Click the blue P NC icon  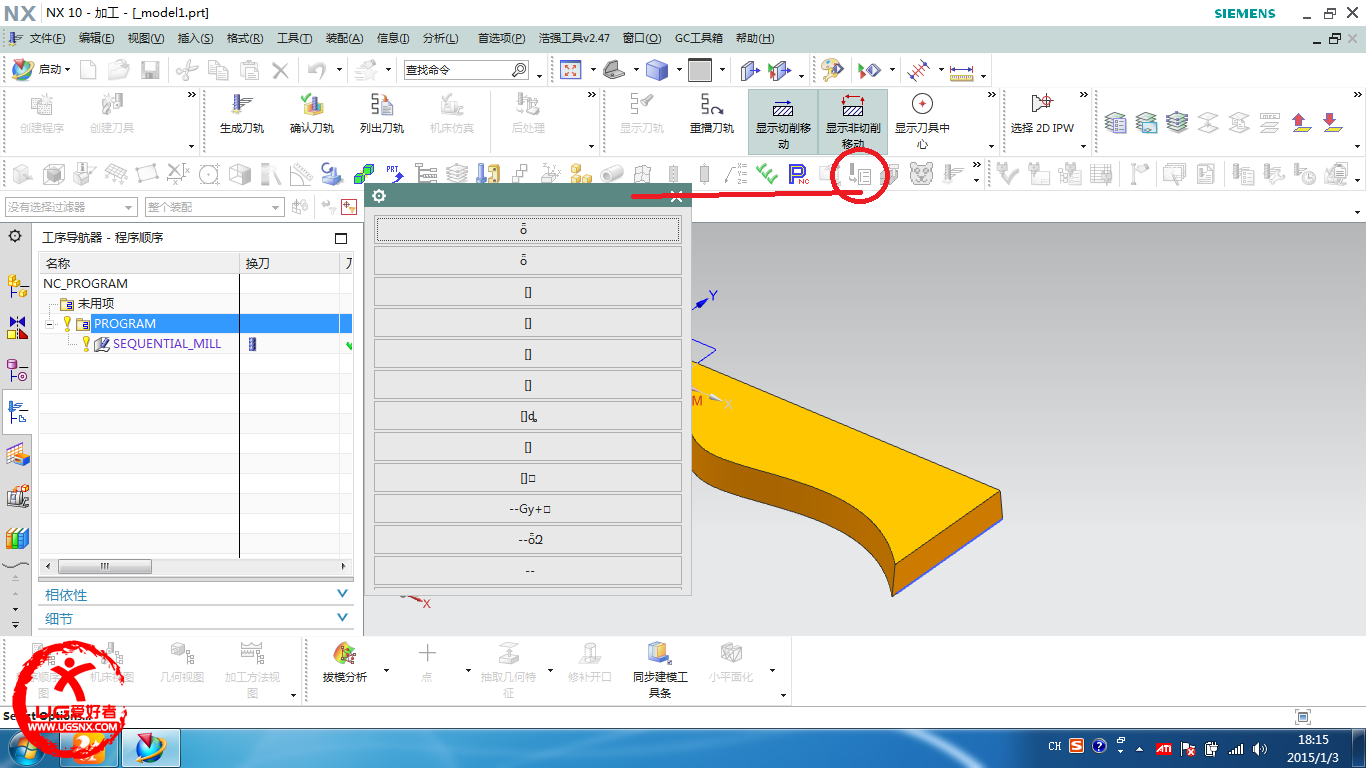tap(798, 175)
